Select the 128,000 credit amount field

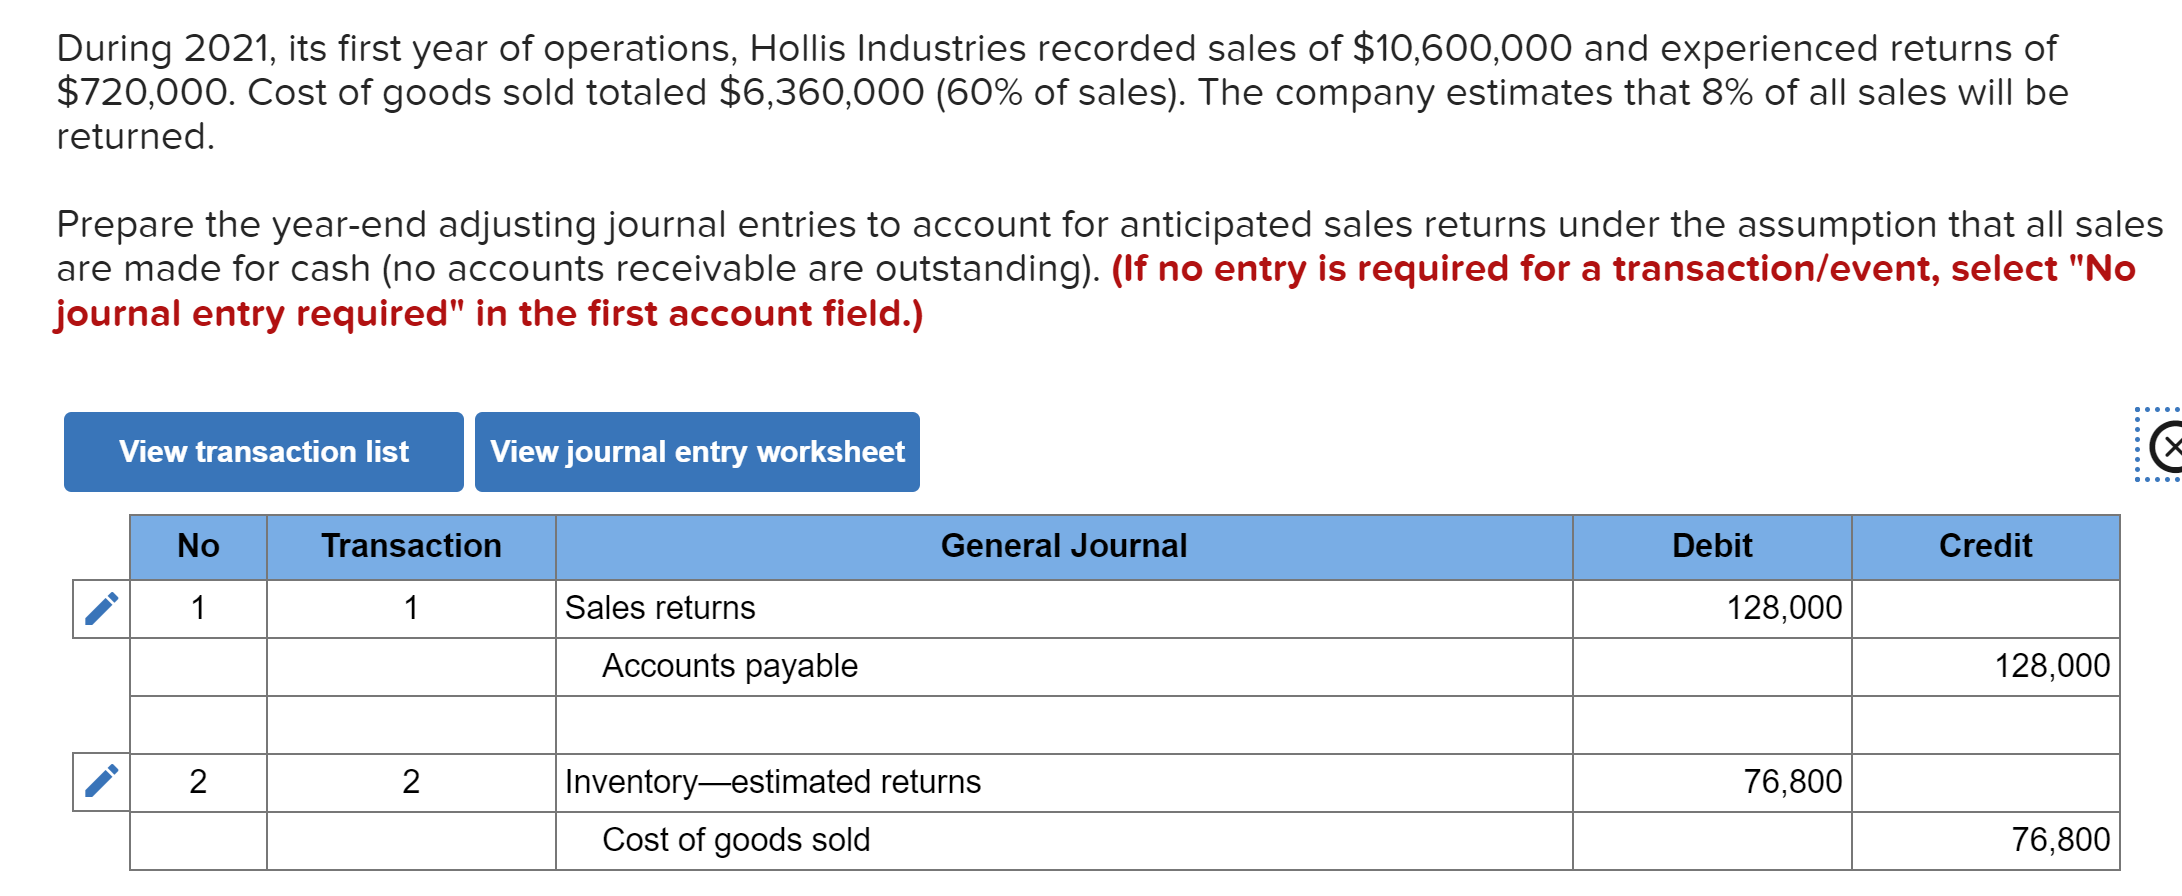pos(1985,665)
